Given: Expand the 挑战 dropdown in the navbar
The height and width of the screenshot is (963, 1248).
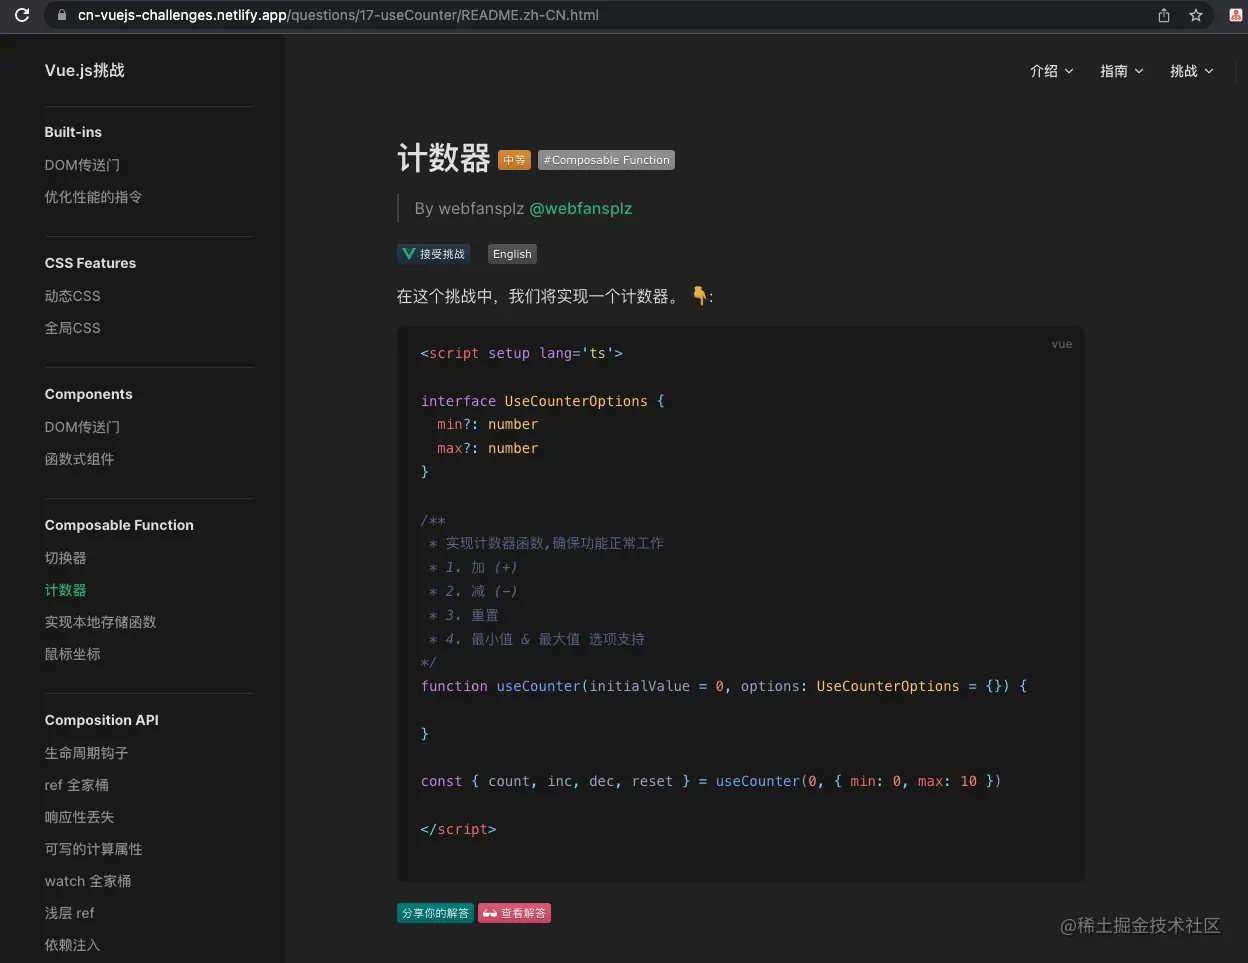Looking at the screenshot, I should pyautogui.click(x=1192, y=71).
